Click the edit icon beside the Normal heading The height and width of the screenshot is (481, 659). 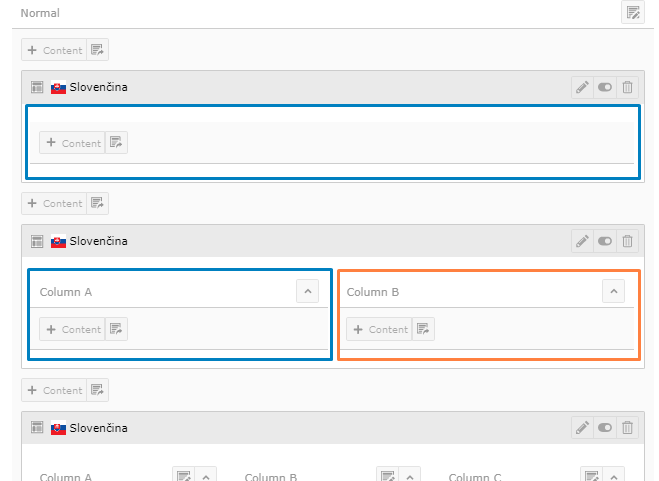coord(632,13)
